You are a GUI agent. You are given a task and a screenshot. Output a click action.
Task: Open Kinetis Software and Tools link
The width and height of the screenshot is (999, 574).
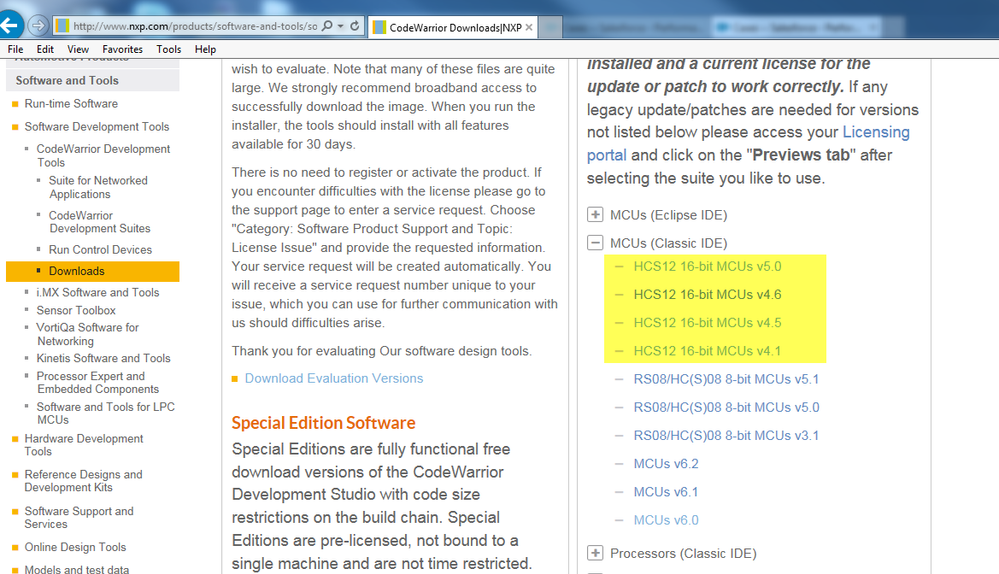tap(103, 358)
